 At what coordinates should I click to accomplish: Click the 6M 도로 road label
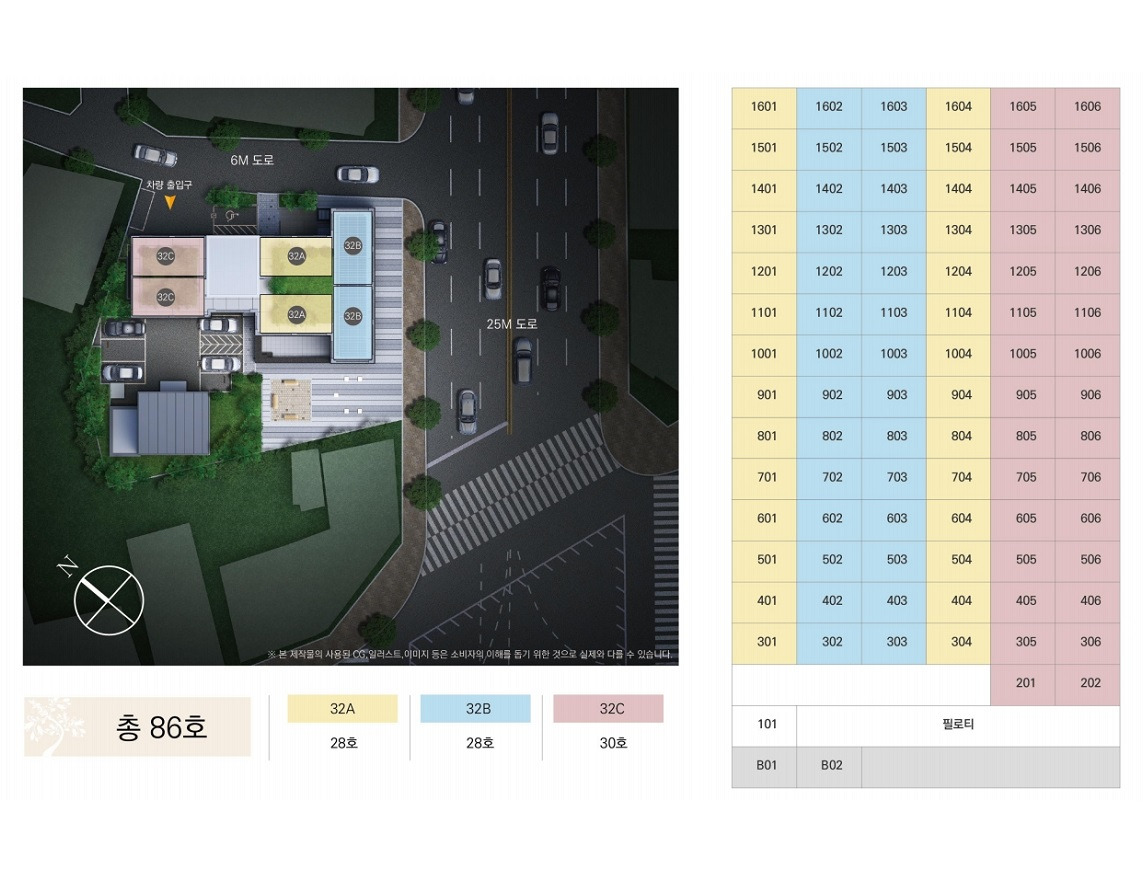252,160
